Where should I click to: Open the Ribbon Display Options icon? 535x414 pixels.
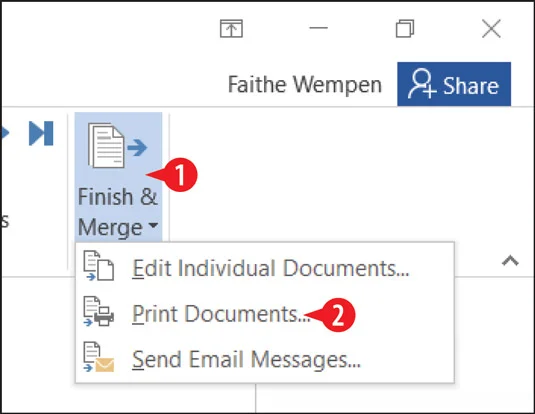coord(231,29)
